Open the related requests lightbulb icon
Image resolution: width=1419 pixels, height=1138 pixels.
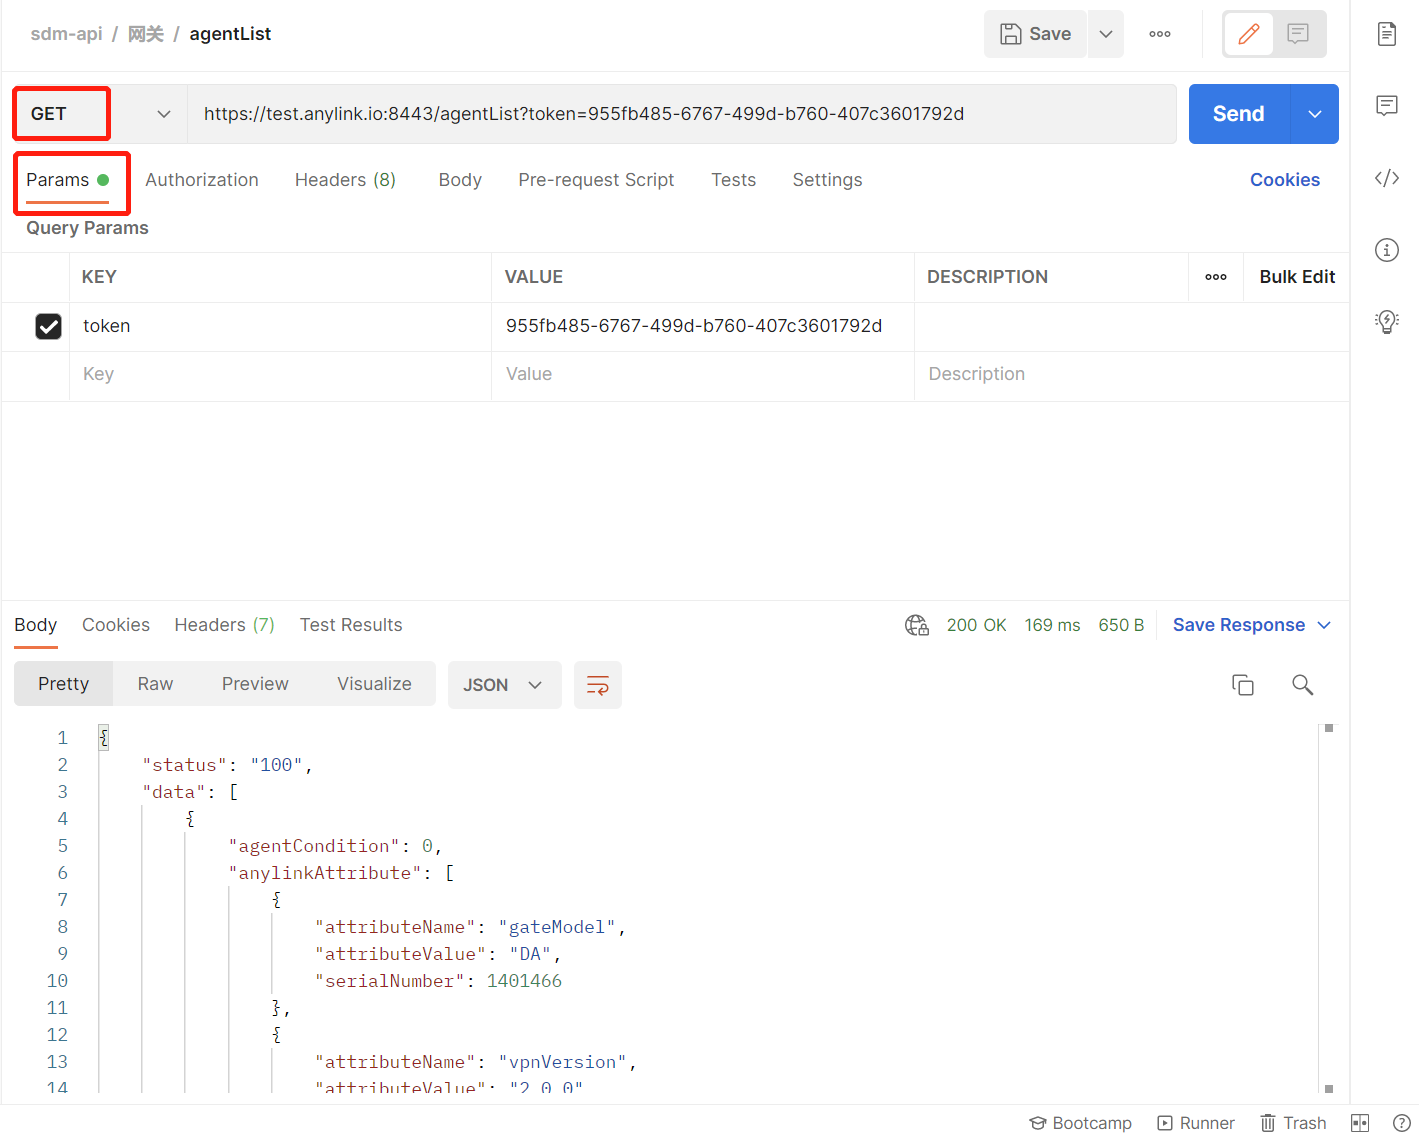tap(1386, 321)
